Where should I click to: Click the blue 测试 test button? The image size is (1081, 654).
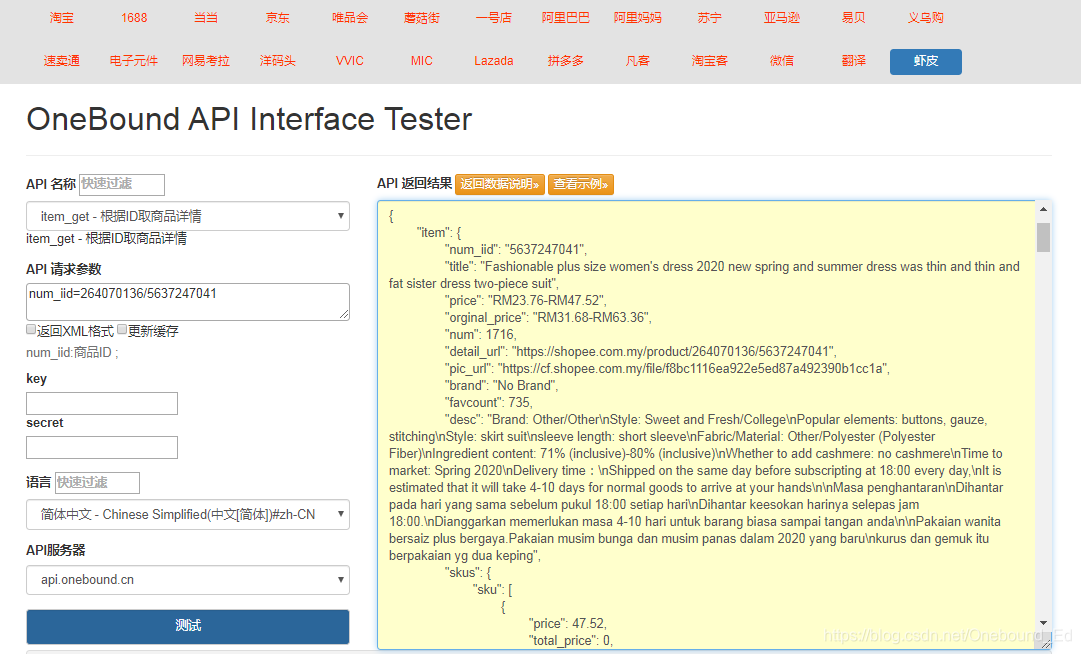(x=188, y=626)
